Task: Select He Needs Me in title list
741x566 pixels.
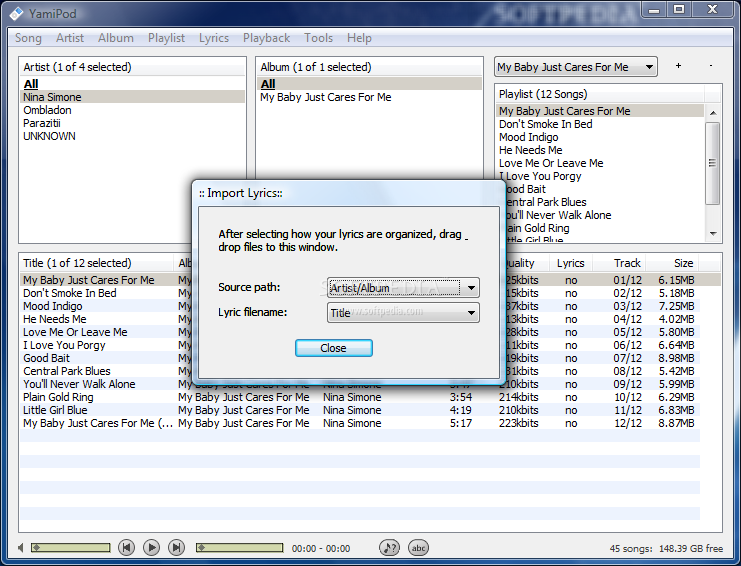Action: 54,319
